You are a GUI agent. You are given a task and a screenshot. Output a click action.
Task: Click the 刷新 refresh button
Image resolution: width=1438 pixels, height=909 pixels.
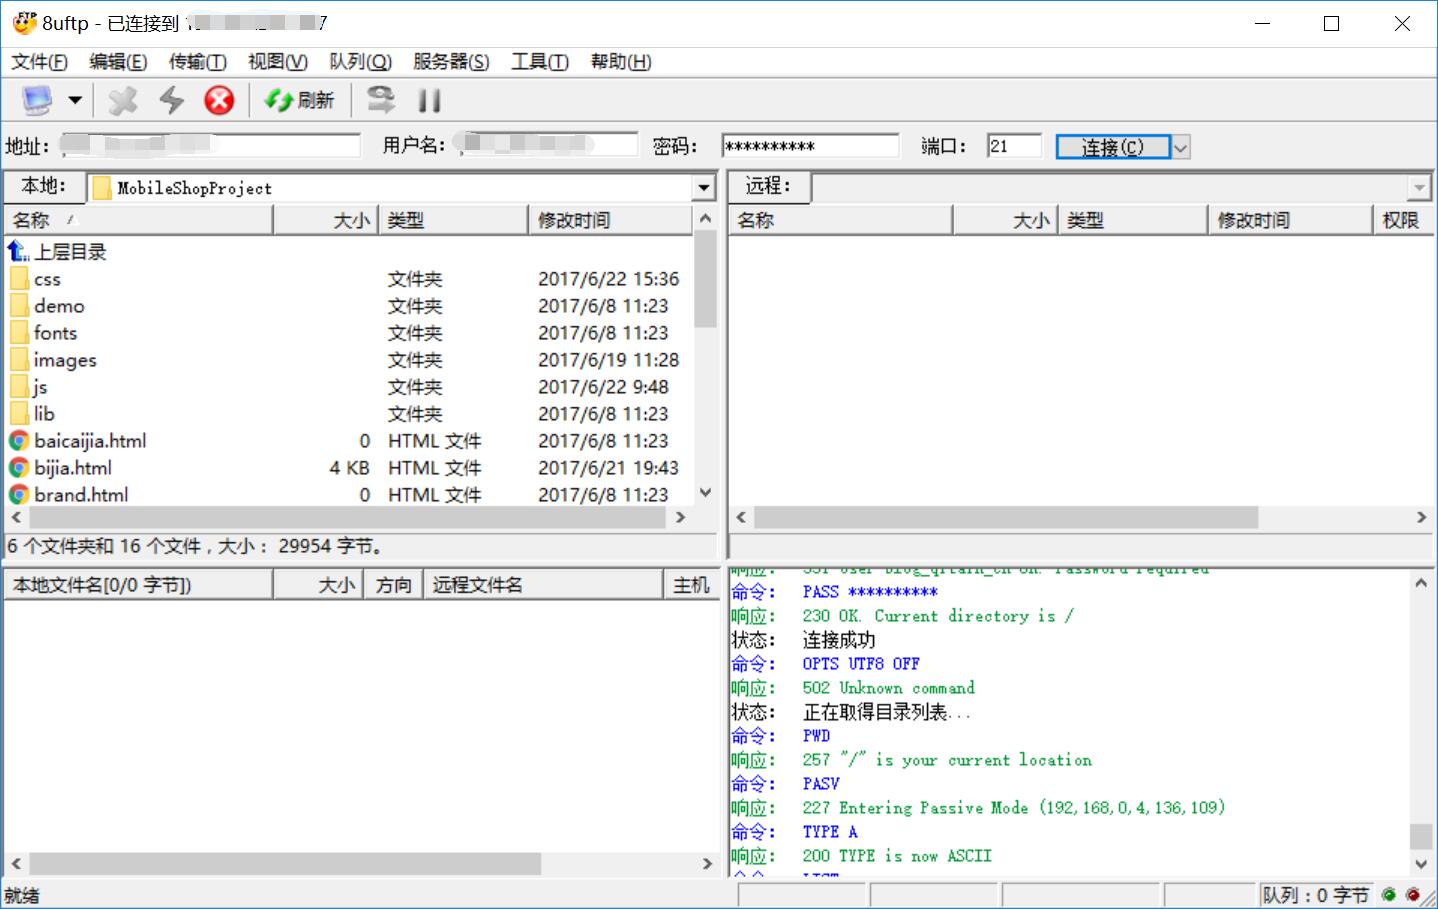(299, 100)
